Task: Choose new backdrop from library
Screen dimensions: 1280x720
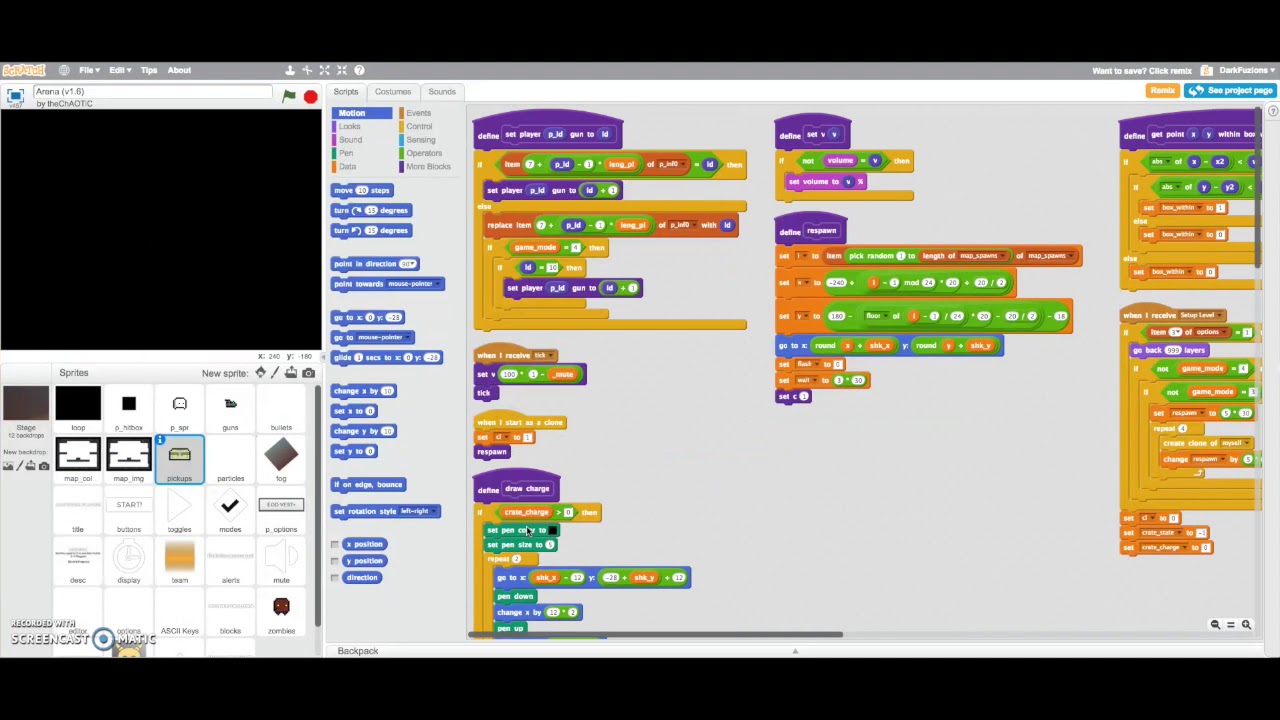Action: [8, 466]
